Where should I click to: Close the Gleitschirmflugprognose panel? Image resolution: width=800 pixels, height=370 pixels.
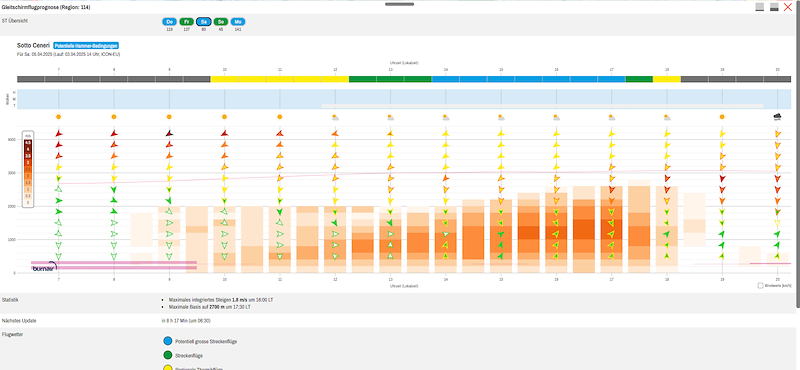click(x=788, y=7)
